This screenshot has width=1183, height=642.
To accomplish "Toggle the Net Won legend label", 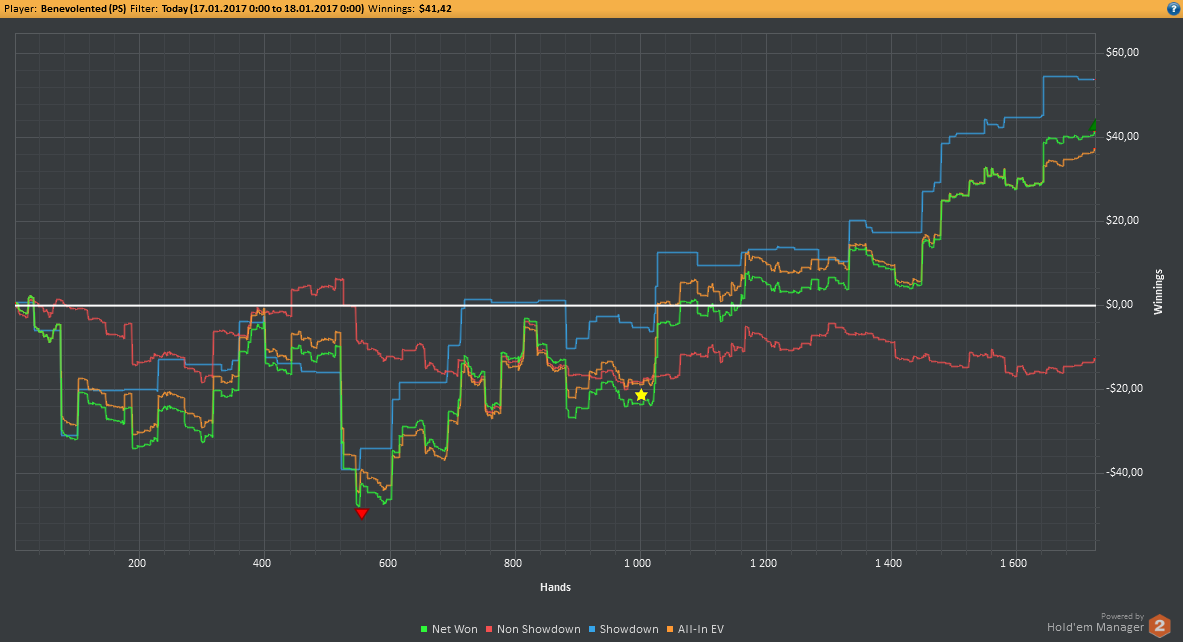I will point(454,629).
